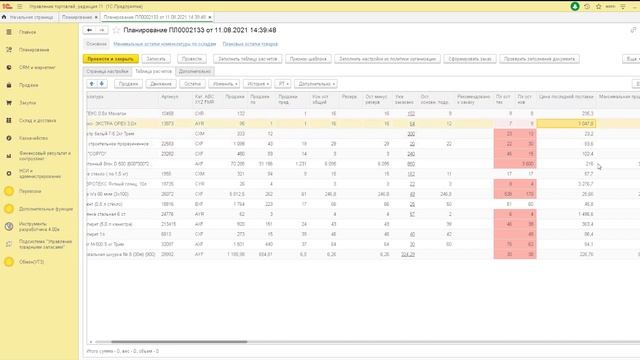Select the Основное navigation item
Viewport: 640px width, 360px height.
[x=96, y=44]
